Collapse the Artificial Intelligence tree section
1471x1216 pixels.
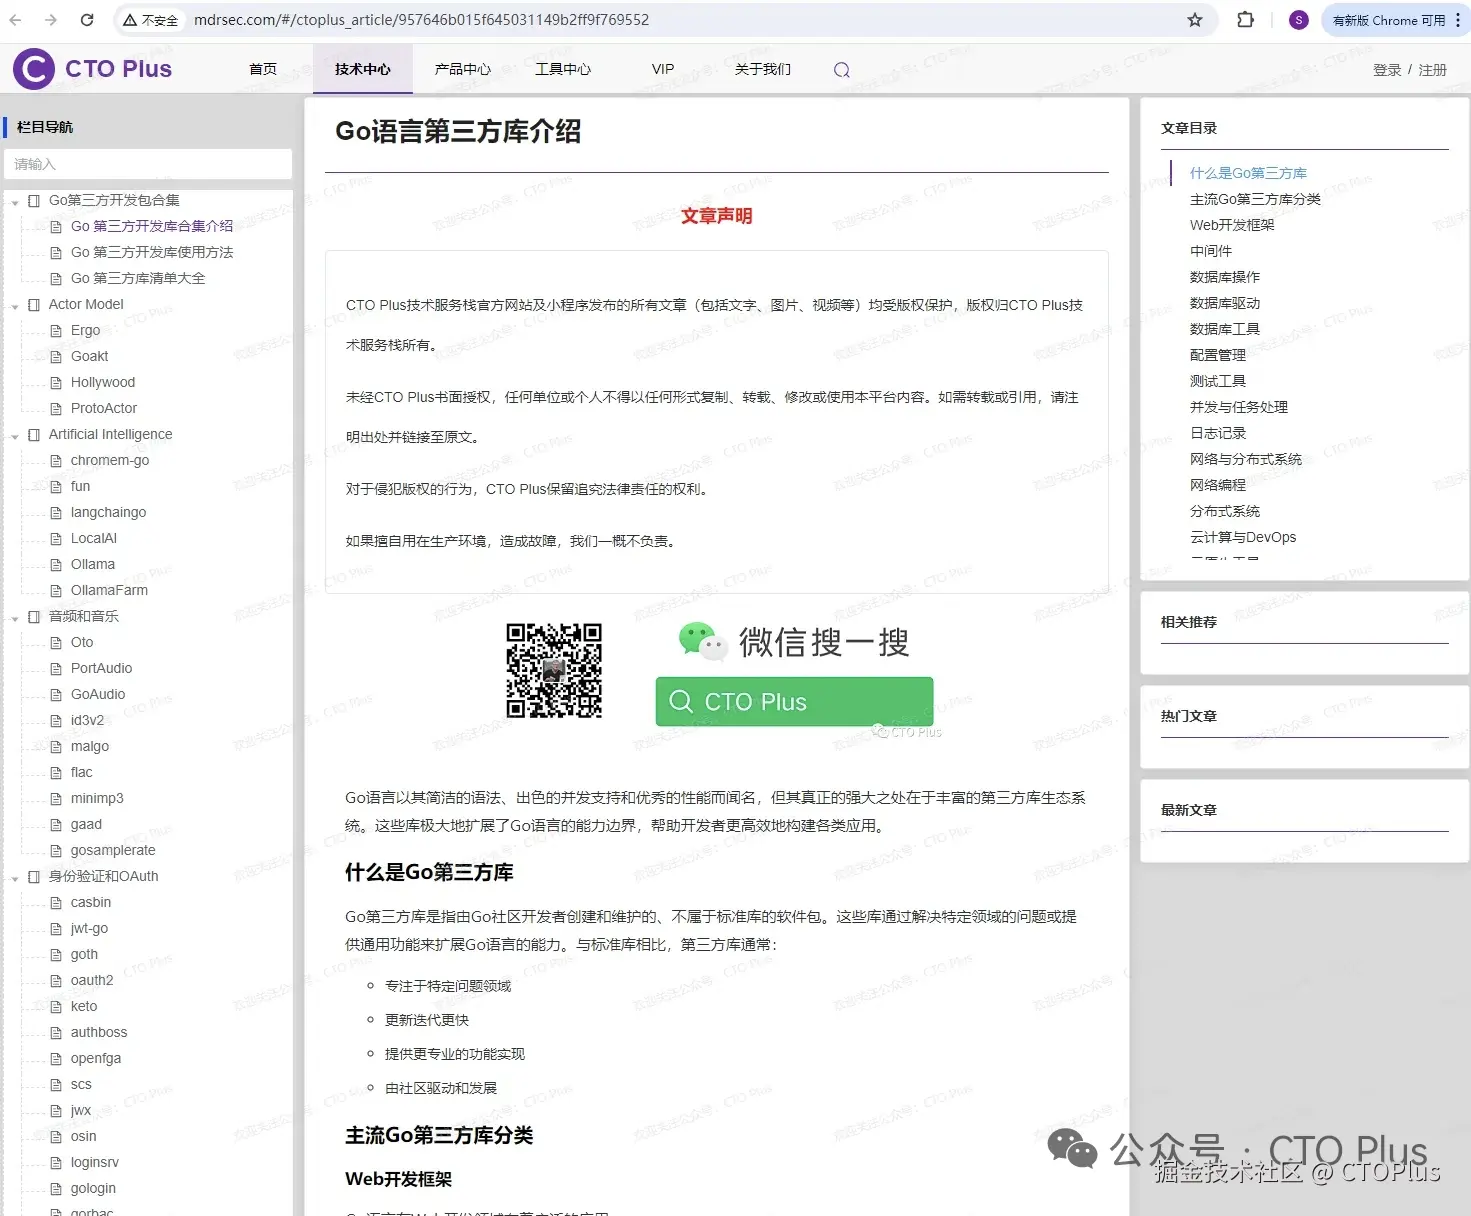click(14, 434)
